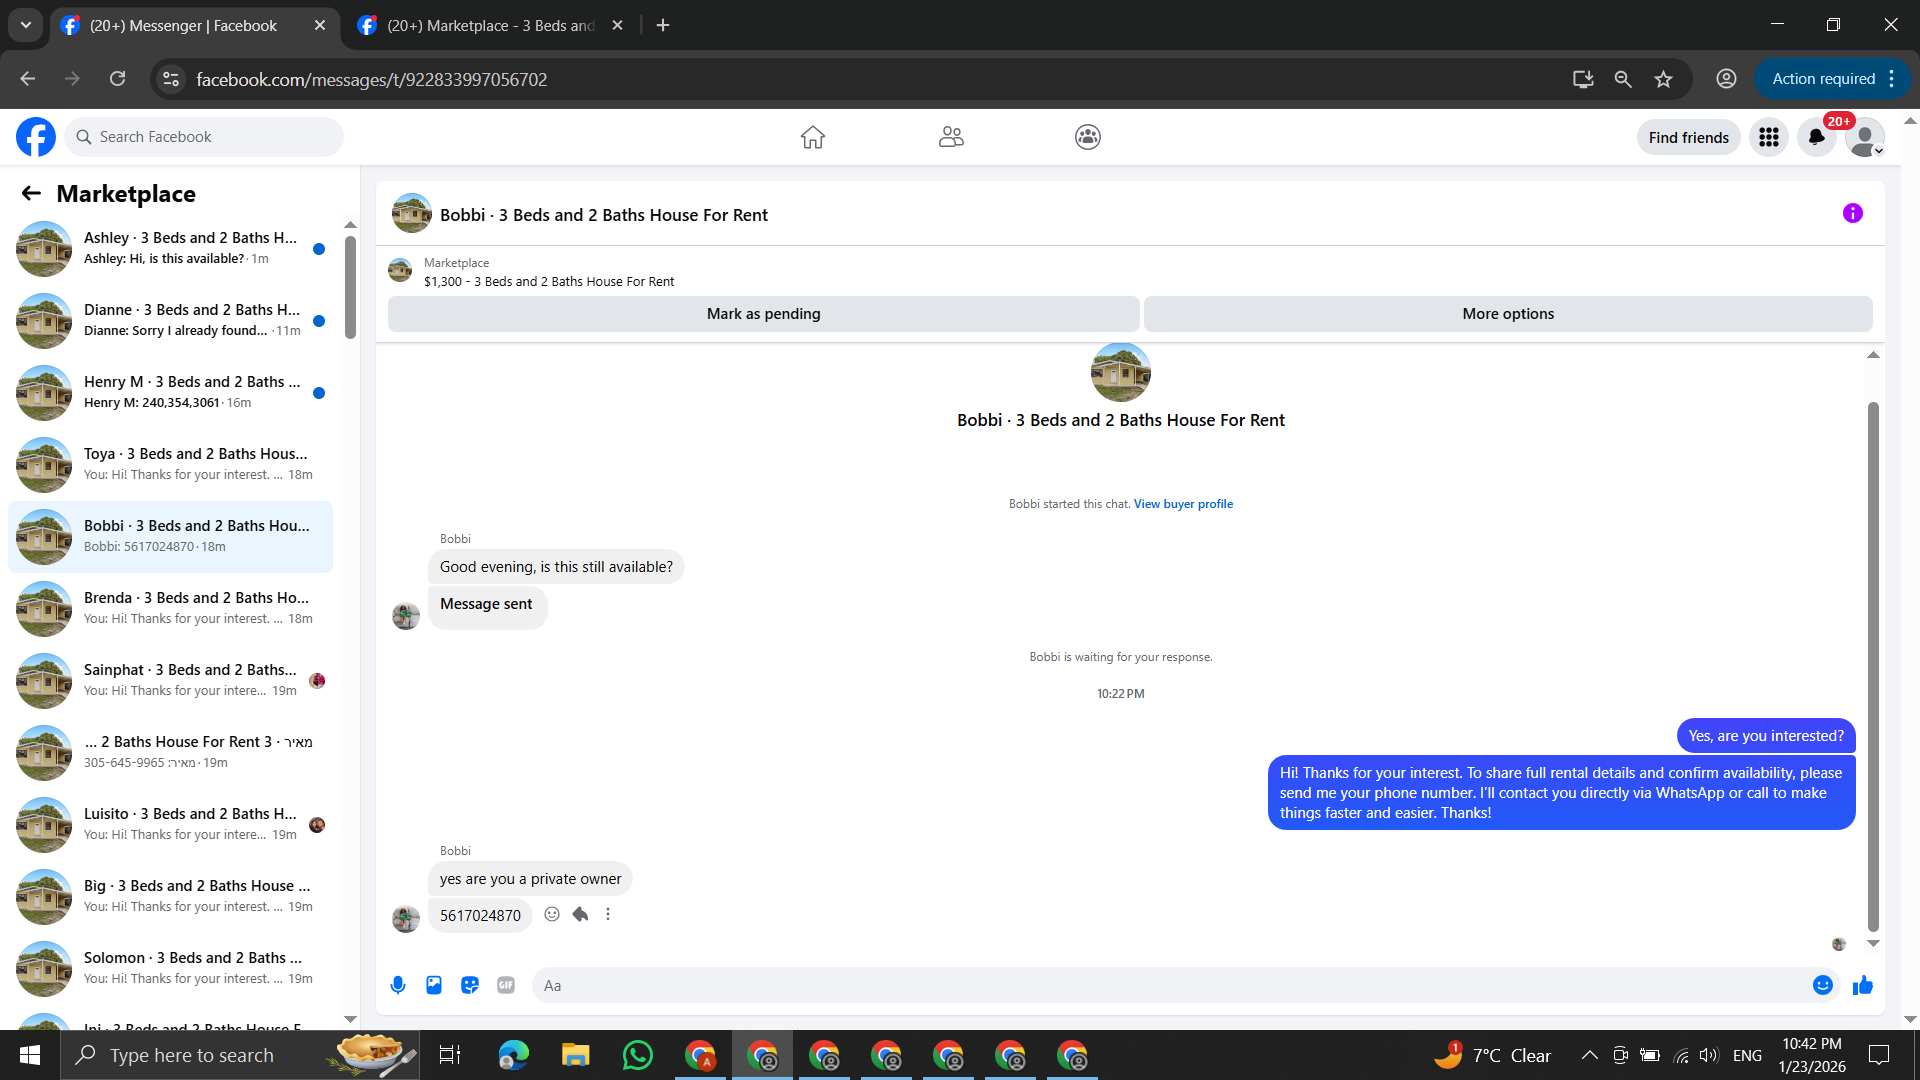Open View buyer profile link
The image size is (1920, 1080).
1183,504
